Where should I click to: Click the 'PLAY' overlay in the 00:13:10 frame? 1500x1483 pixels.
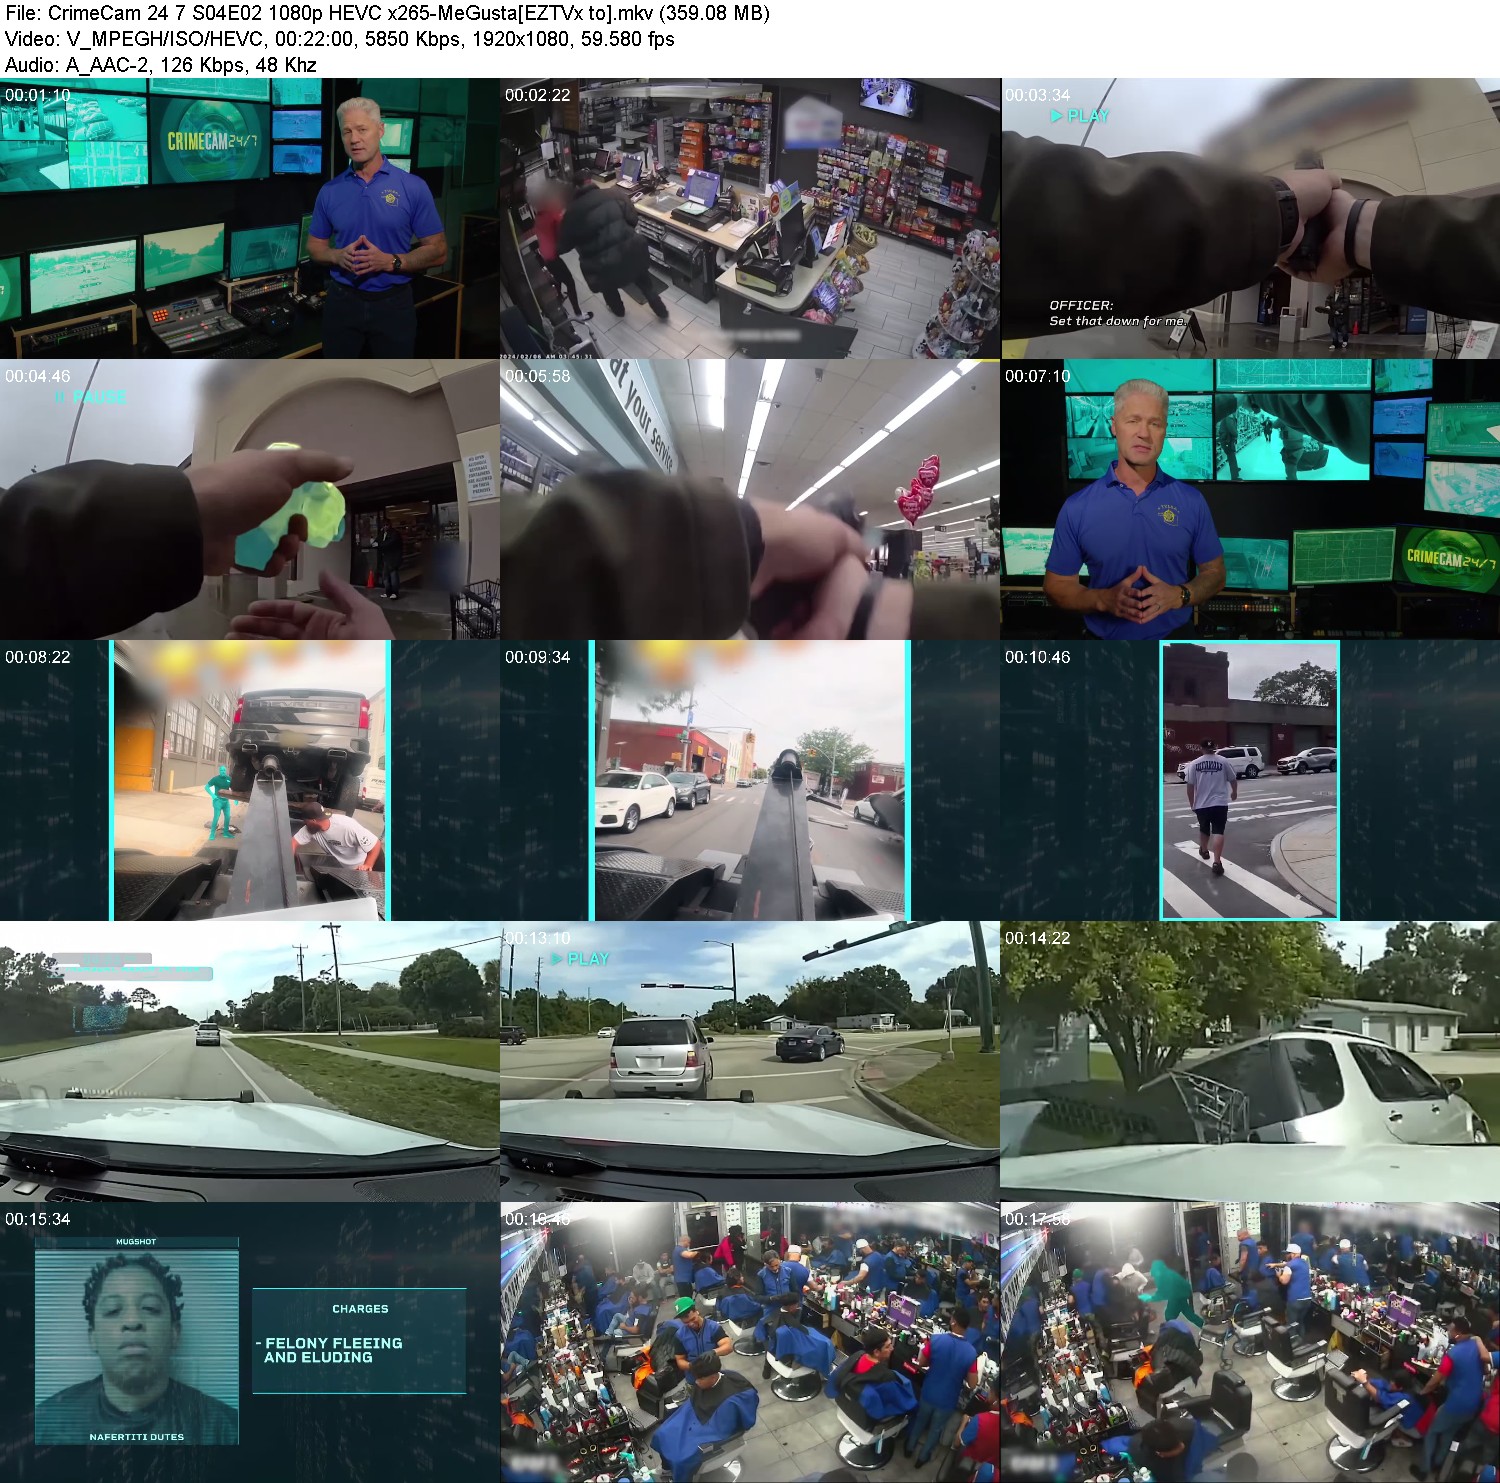point(580,959)
